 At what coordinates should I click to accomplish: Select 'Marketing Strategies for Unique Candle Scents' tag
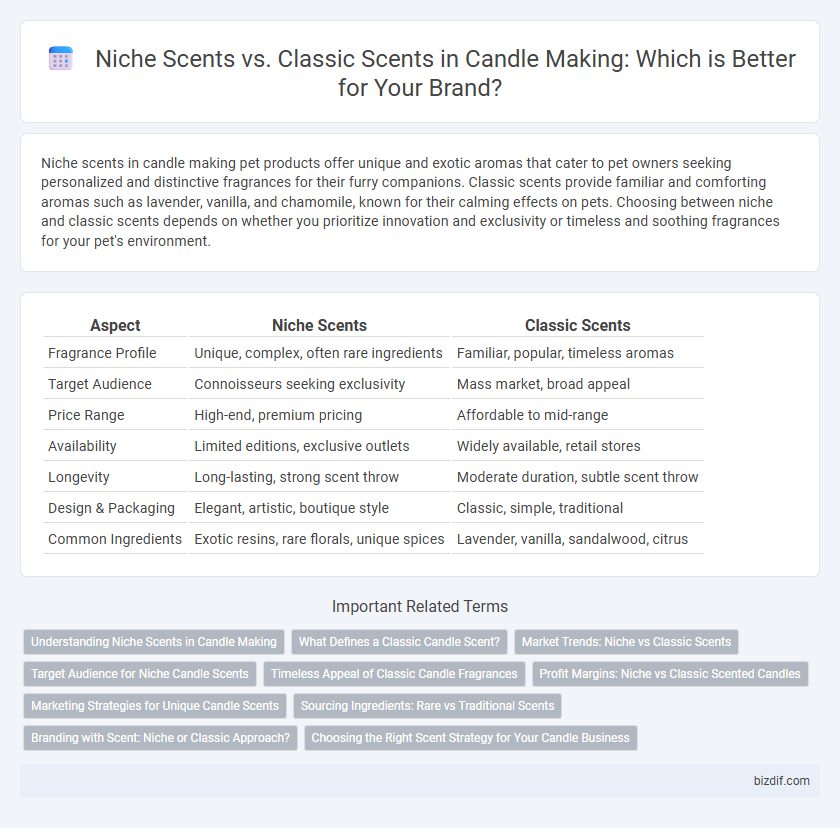tap(155, 706)
